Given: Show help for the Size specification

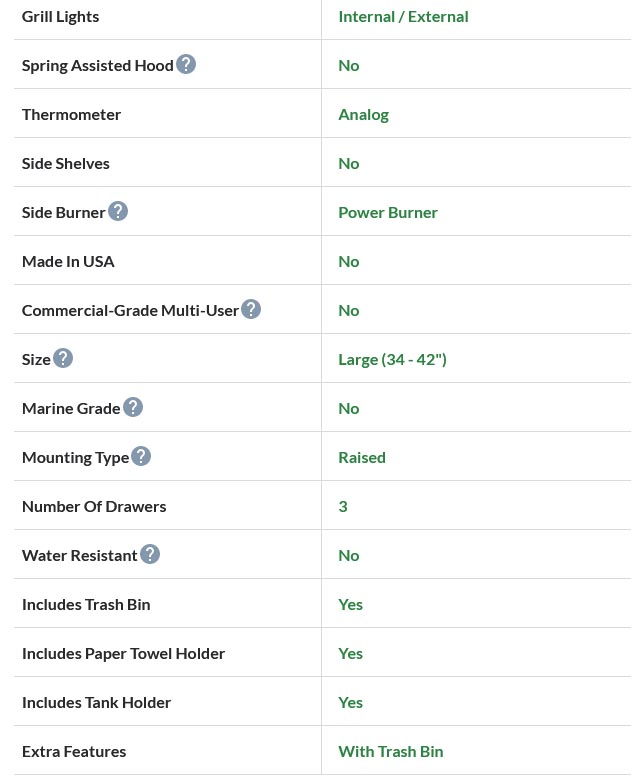Looking at the screenshot, I should click(63, 358).
